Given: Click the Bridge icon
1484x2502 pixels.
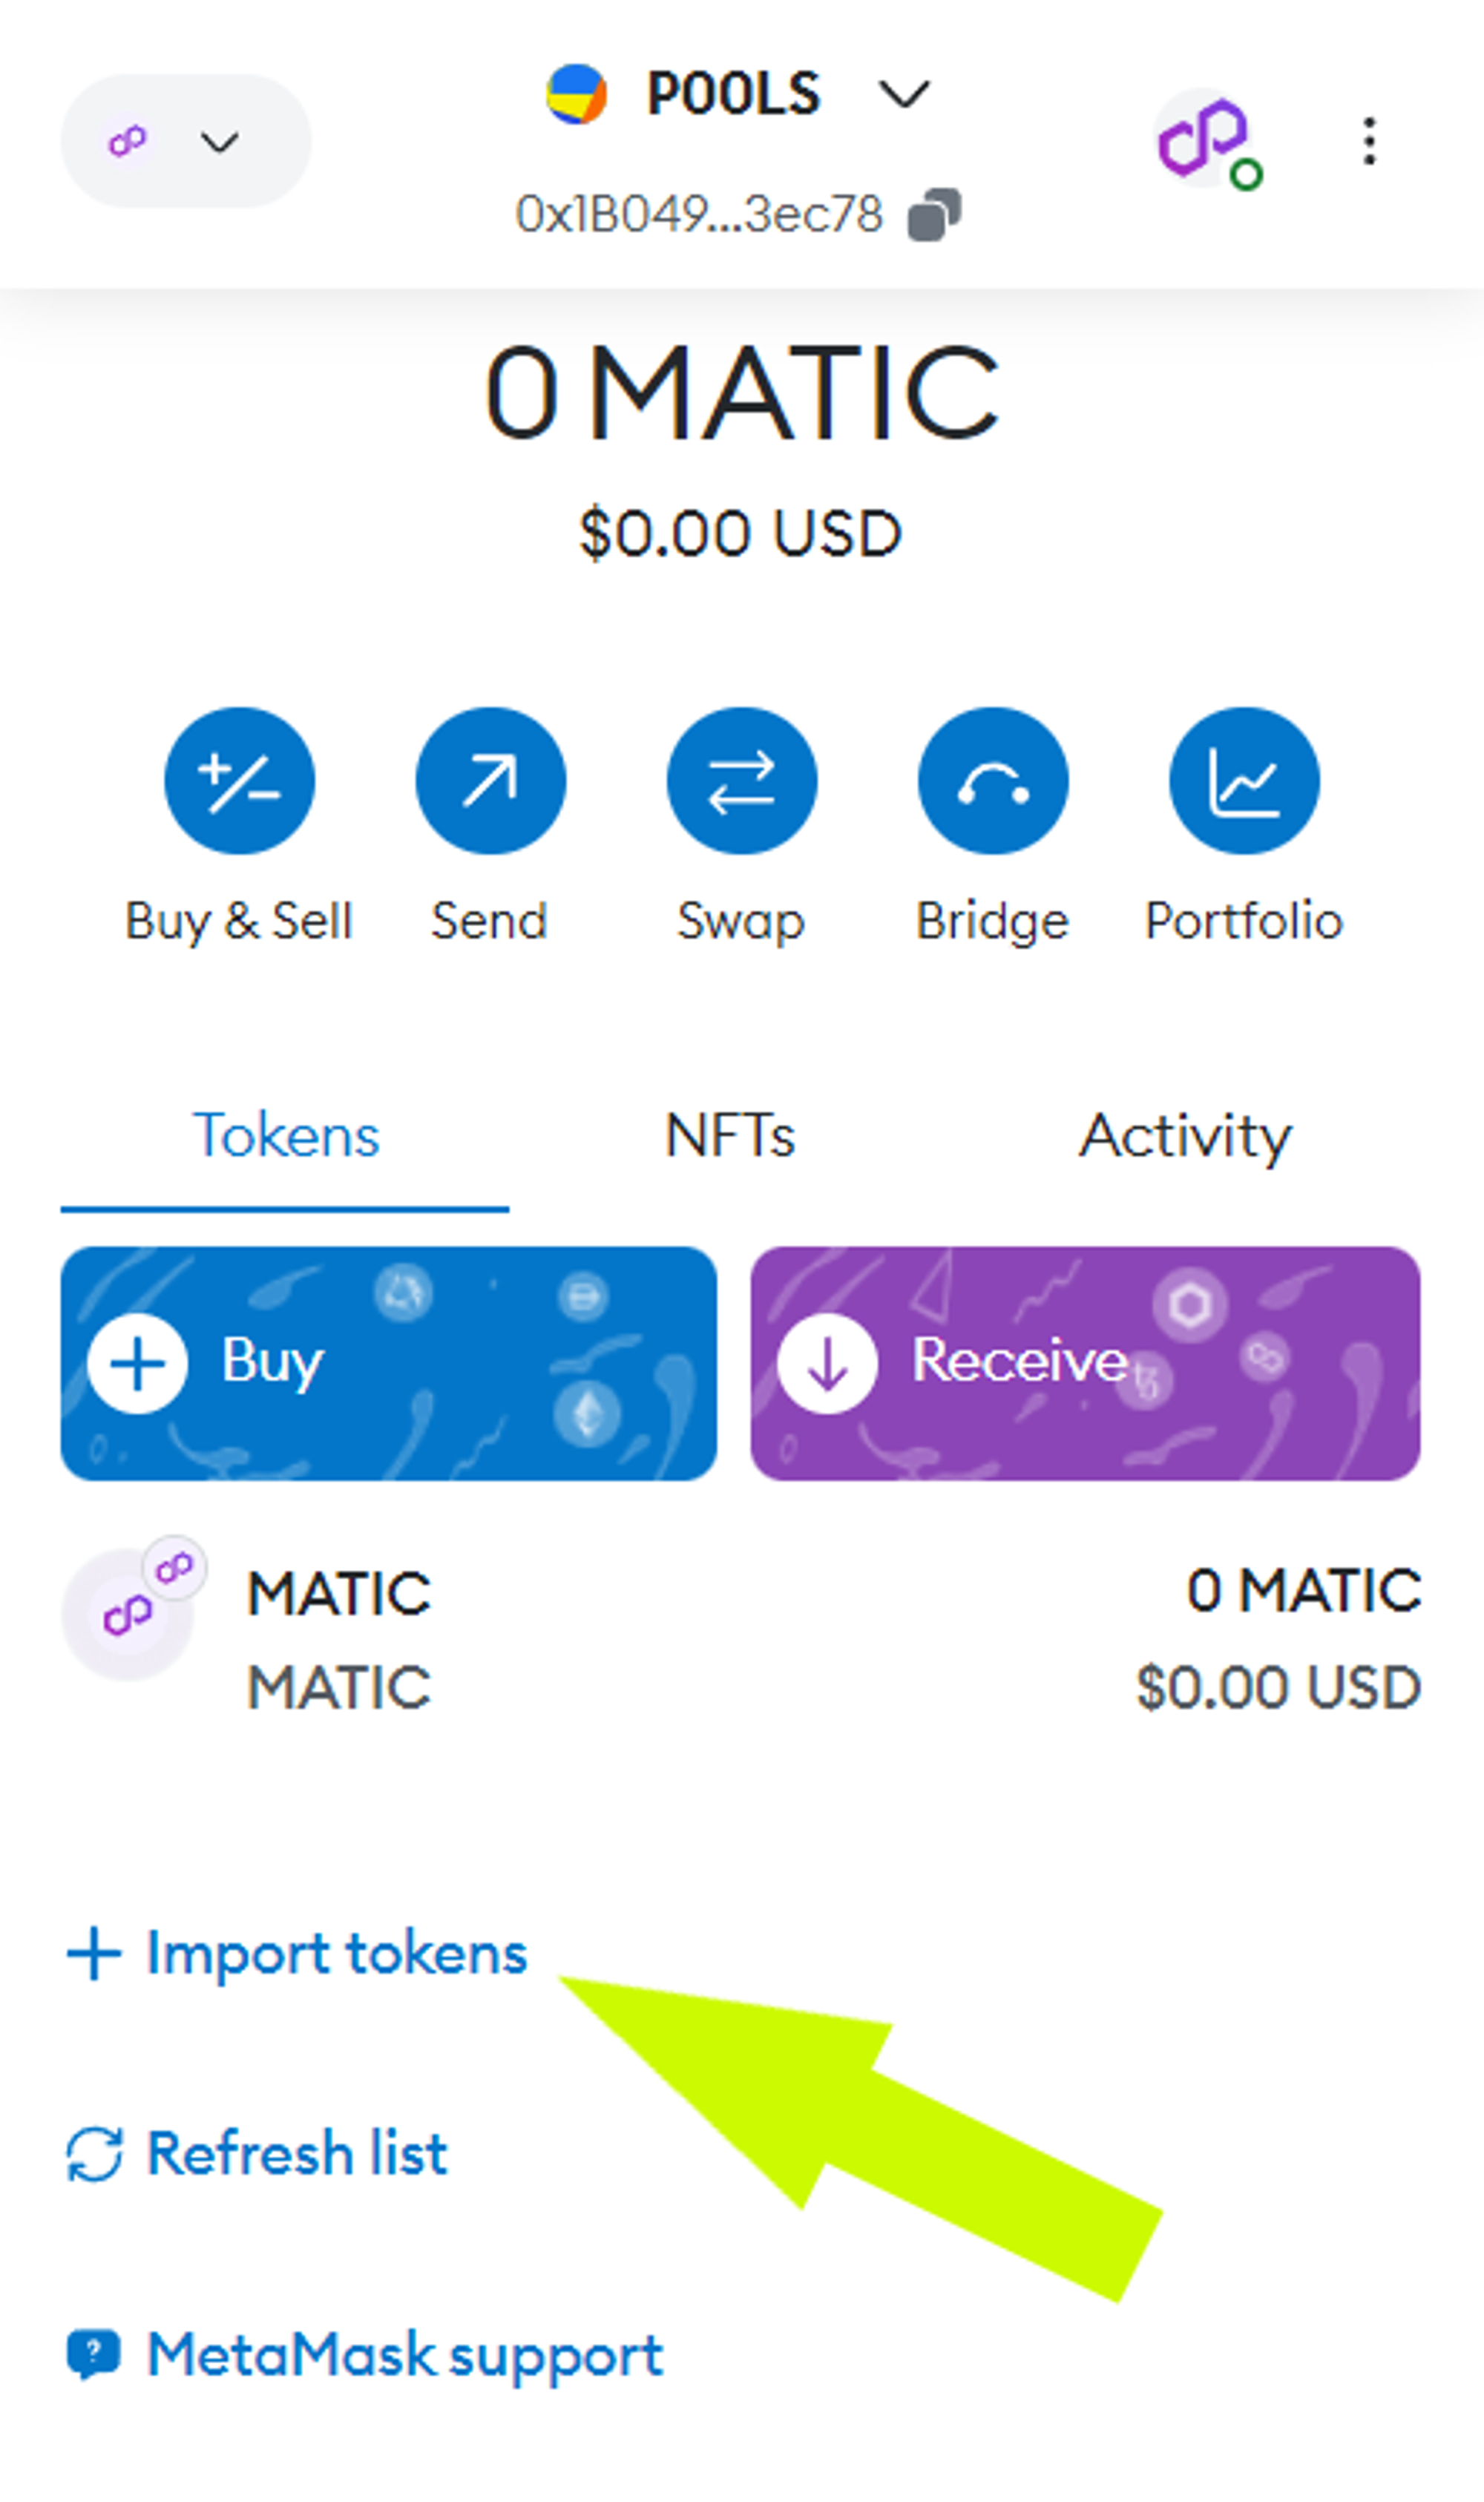Looking at the screenshot, I should (993, 781).
